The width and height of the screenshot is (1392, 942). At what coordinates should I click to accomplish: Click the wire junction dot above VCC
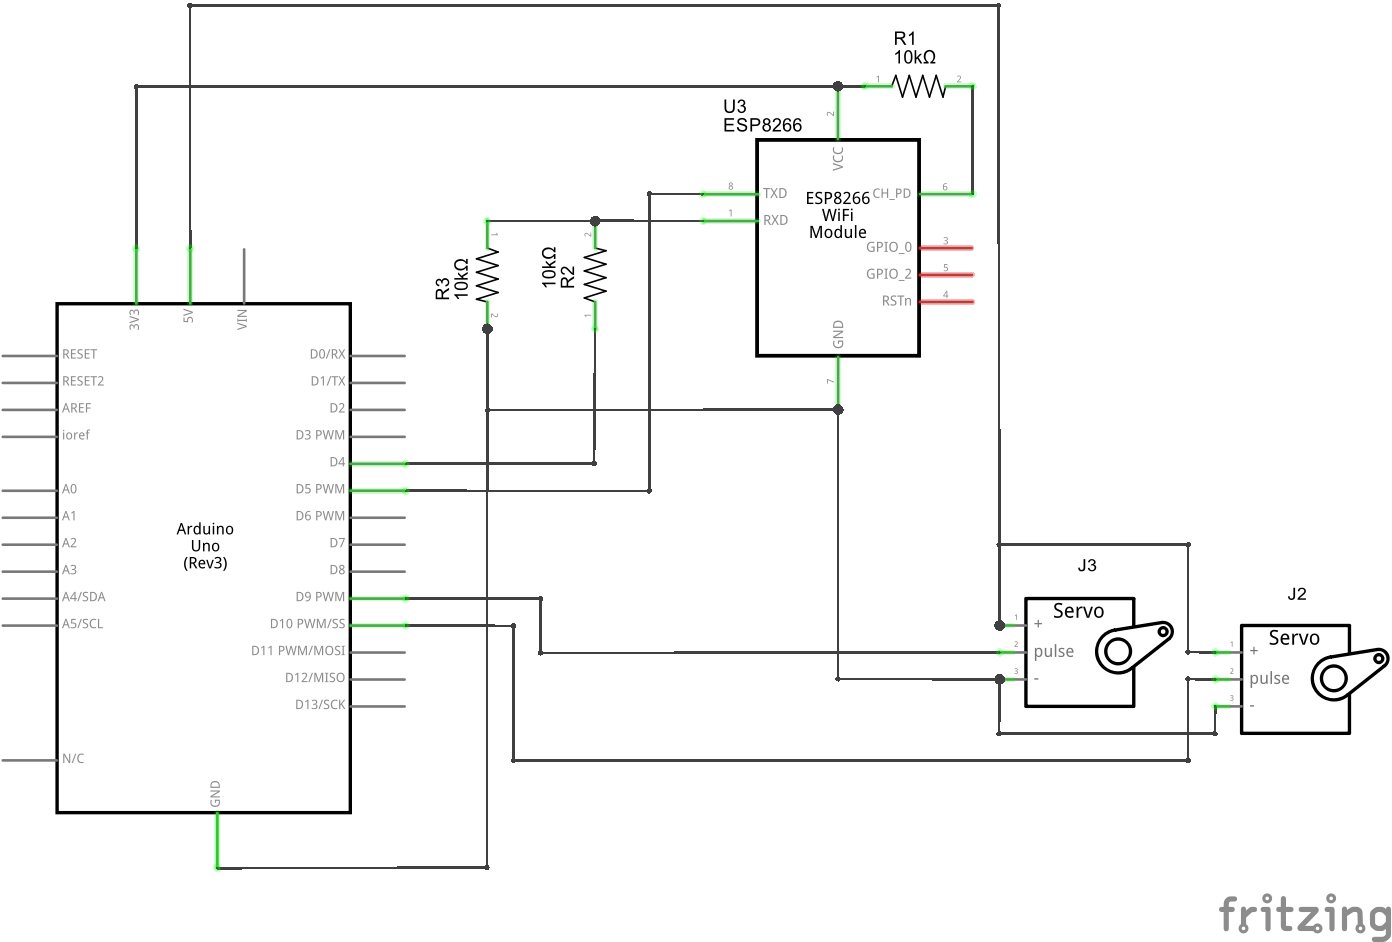coord(838,87)
